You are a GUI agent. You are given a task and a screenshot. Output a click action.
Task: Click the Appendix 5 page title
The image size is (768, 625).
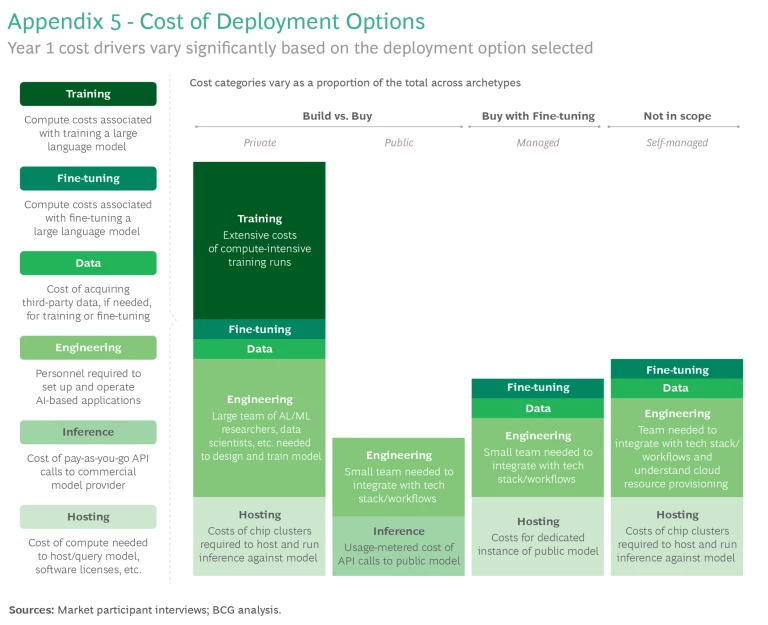coord(216,22)
